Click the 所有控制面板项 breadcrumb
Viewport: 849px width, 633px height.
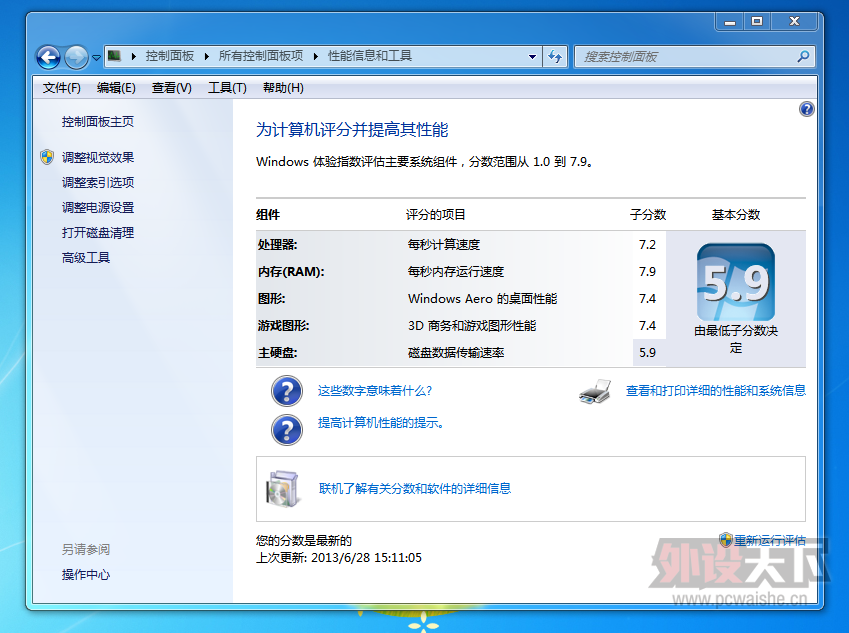pyautogui.click(x=260, y=56)
